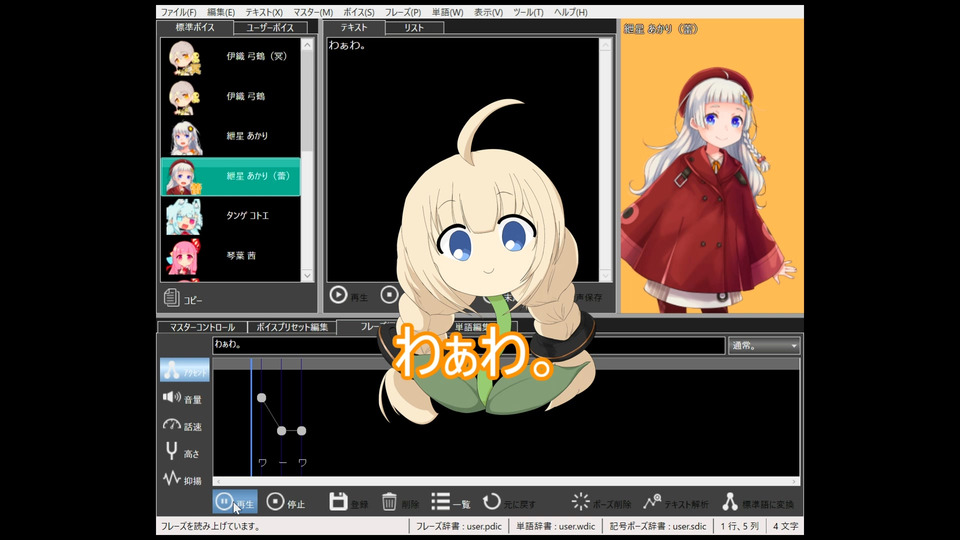The image size is (960, 540).
Task: Select the 高さ pitch editing mode
Action: tap(182, 452)
